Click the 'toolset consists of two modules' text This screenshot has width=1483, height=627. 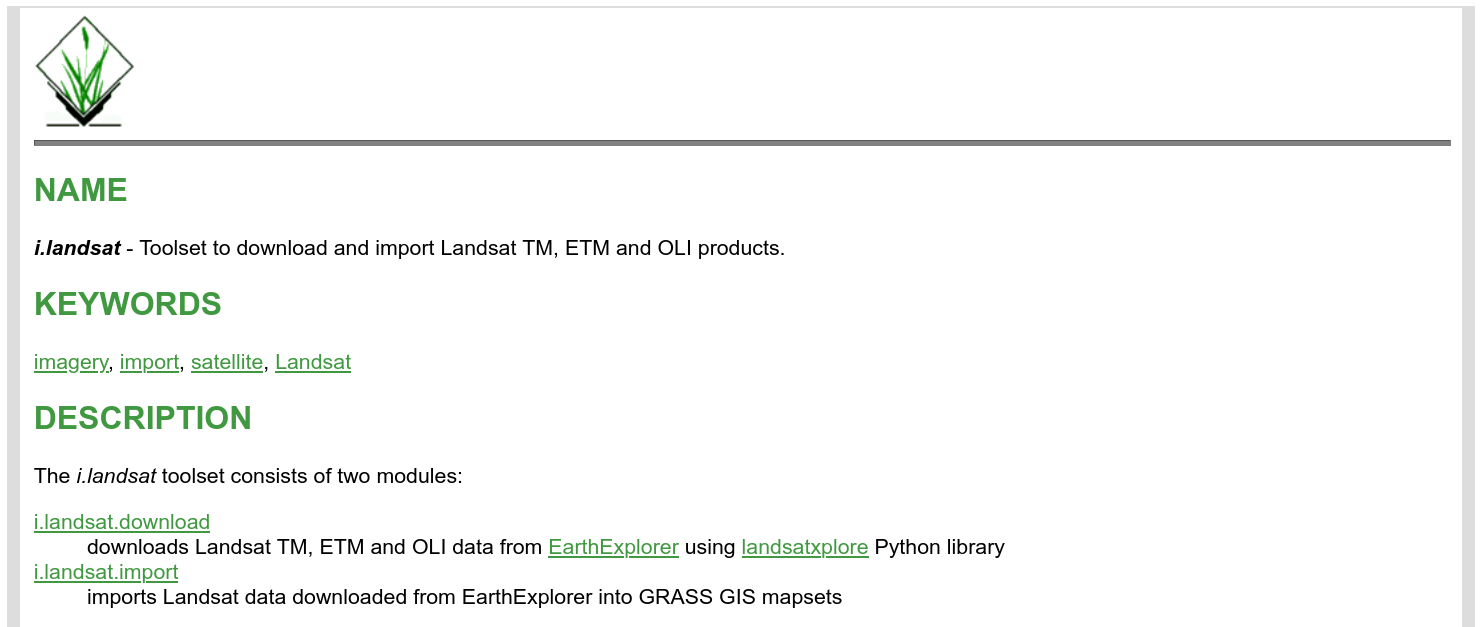tap(312, 476)
